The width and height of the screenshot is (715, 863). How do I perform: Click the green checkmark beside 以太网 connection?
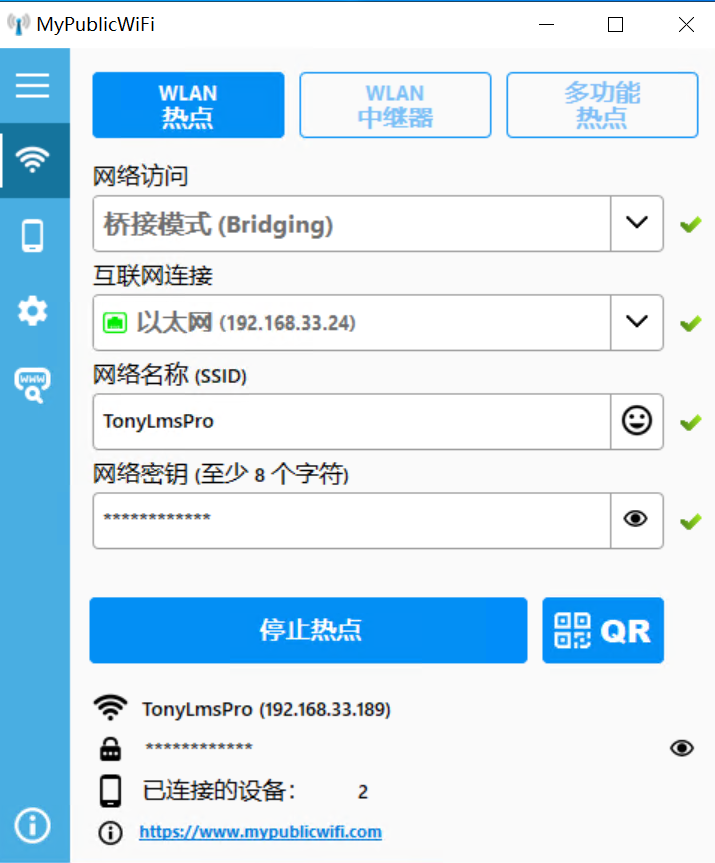tap(690, 324)
